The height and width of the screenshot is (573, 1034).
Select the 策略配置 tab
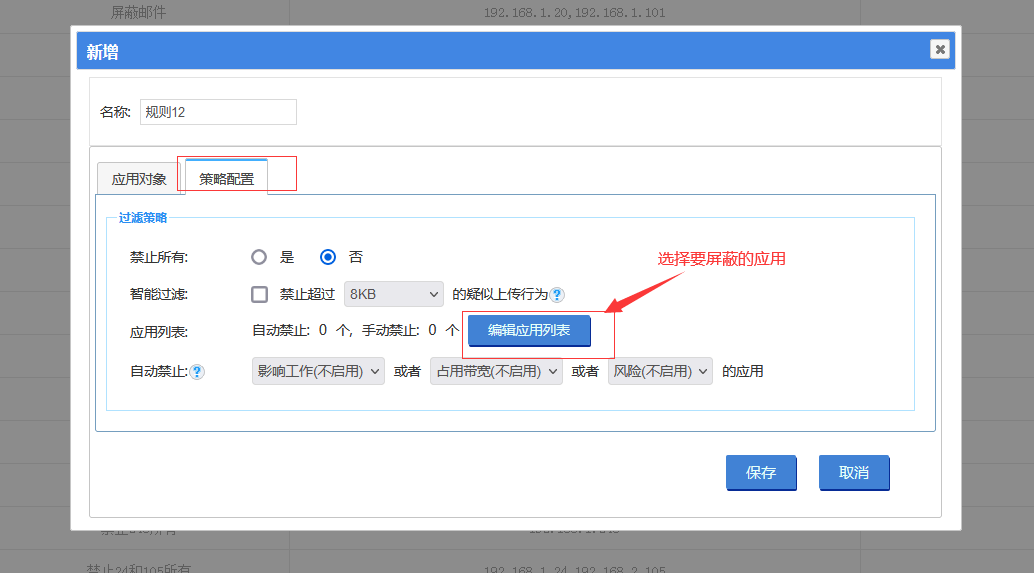(226, 179)
